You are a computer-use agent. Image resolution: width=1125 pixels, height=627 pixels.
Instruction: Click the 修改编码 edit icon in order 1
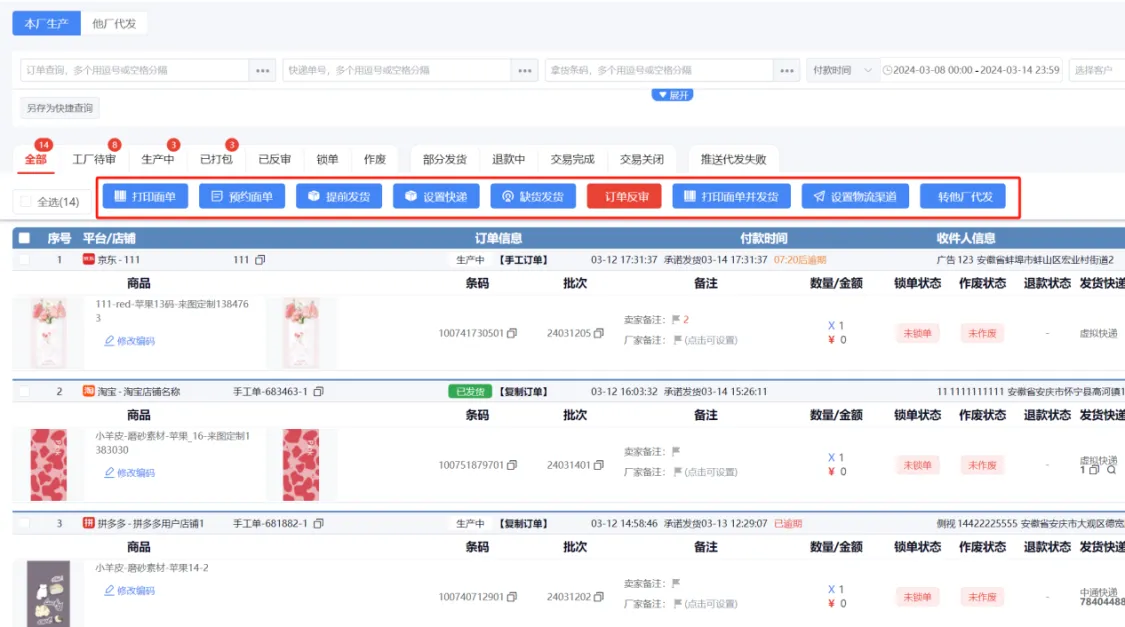(109, 341)
